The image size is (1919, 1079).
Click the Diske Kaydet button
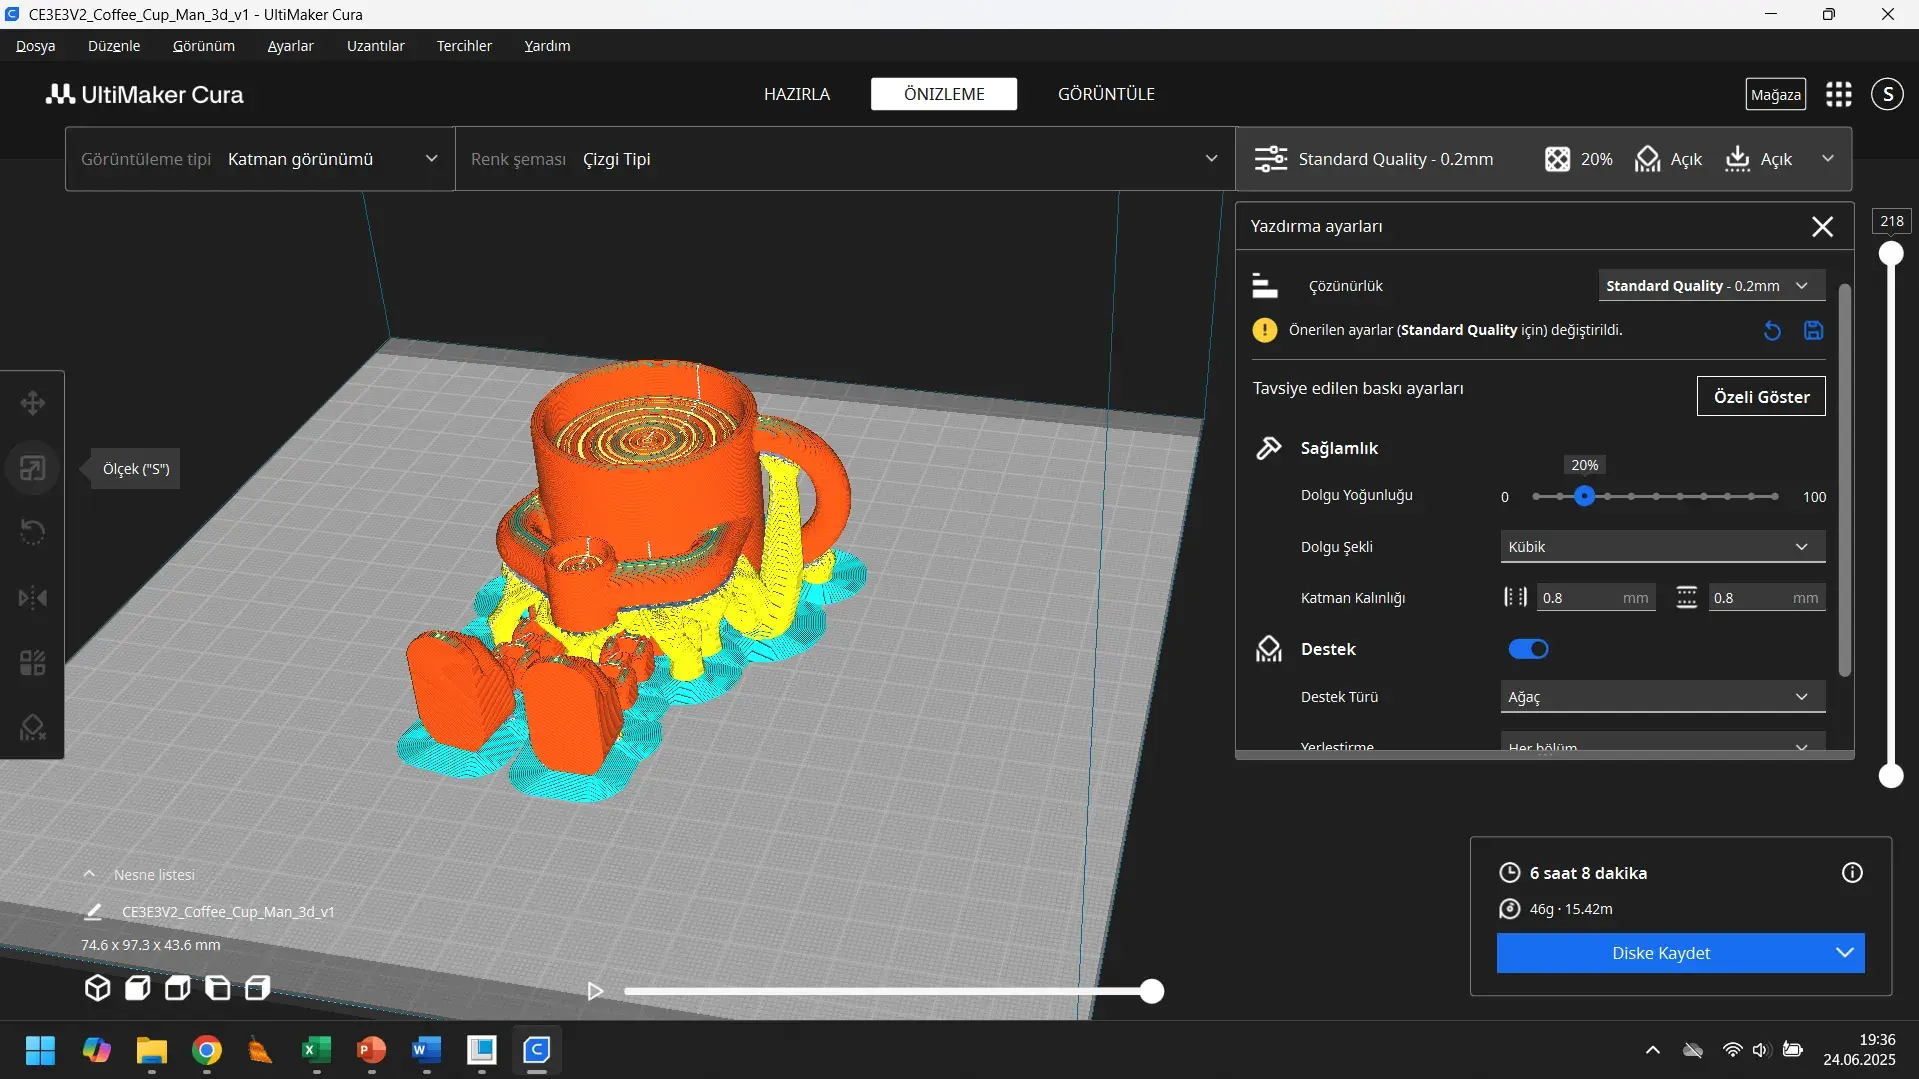1661,953
